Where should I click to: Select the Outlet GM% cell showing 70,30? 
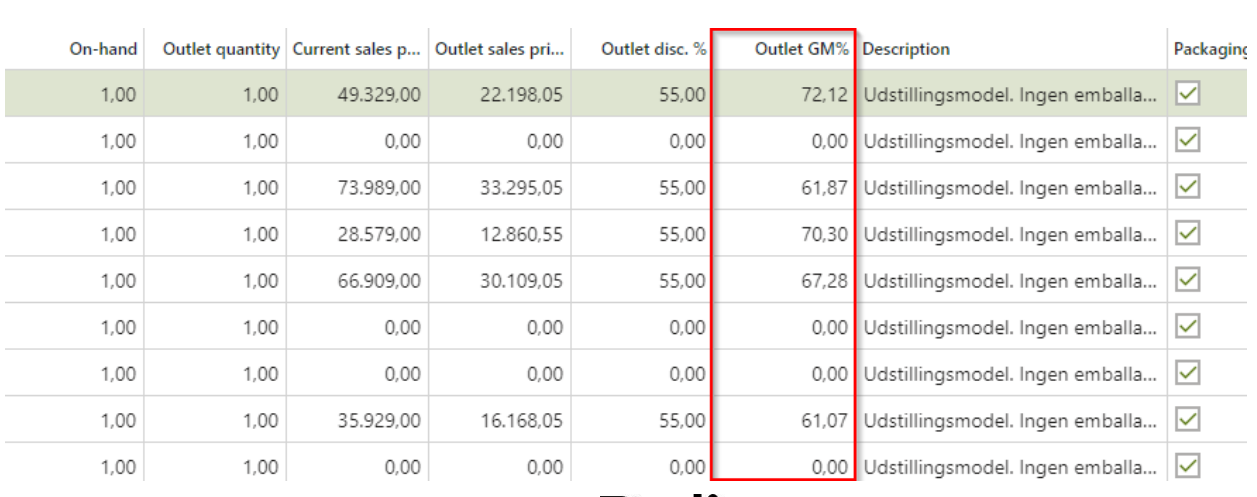[x=824, y=234]
